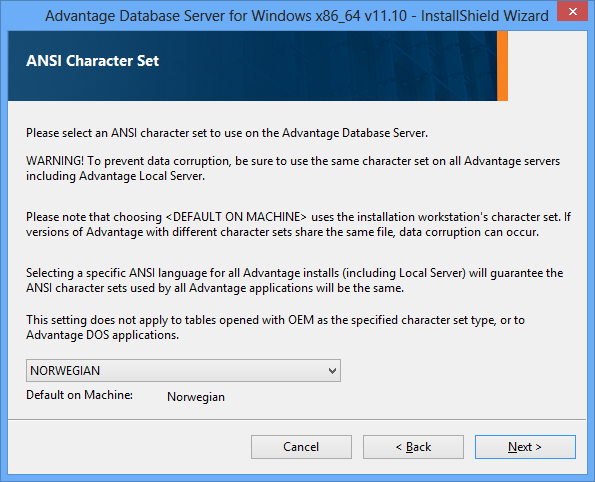The image size is (595, 482).
Task: Click 'including Advantage Local Server' text
Action: 115,176
